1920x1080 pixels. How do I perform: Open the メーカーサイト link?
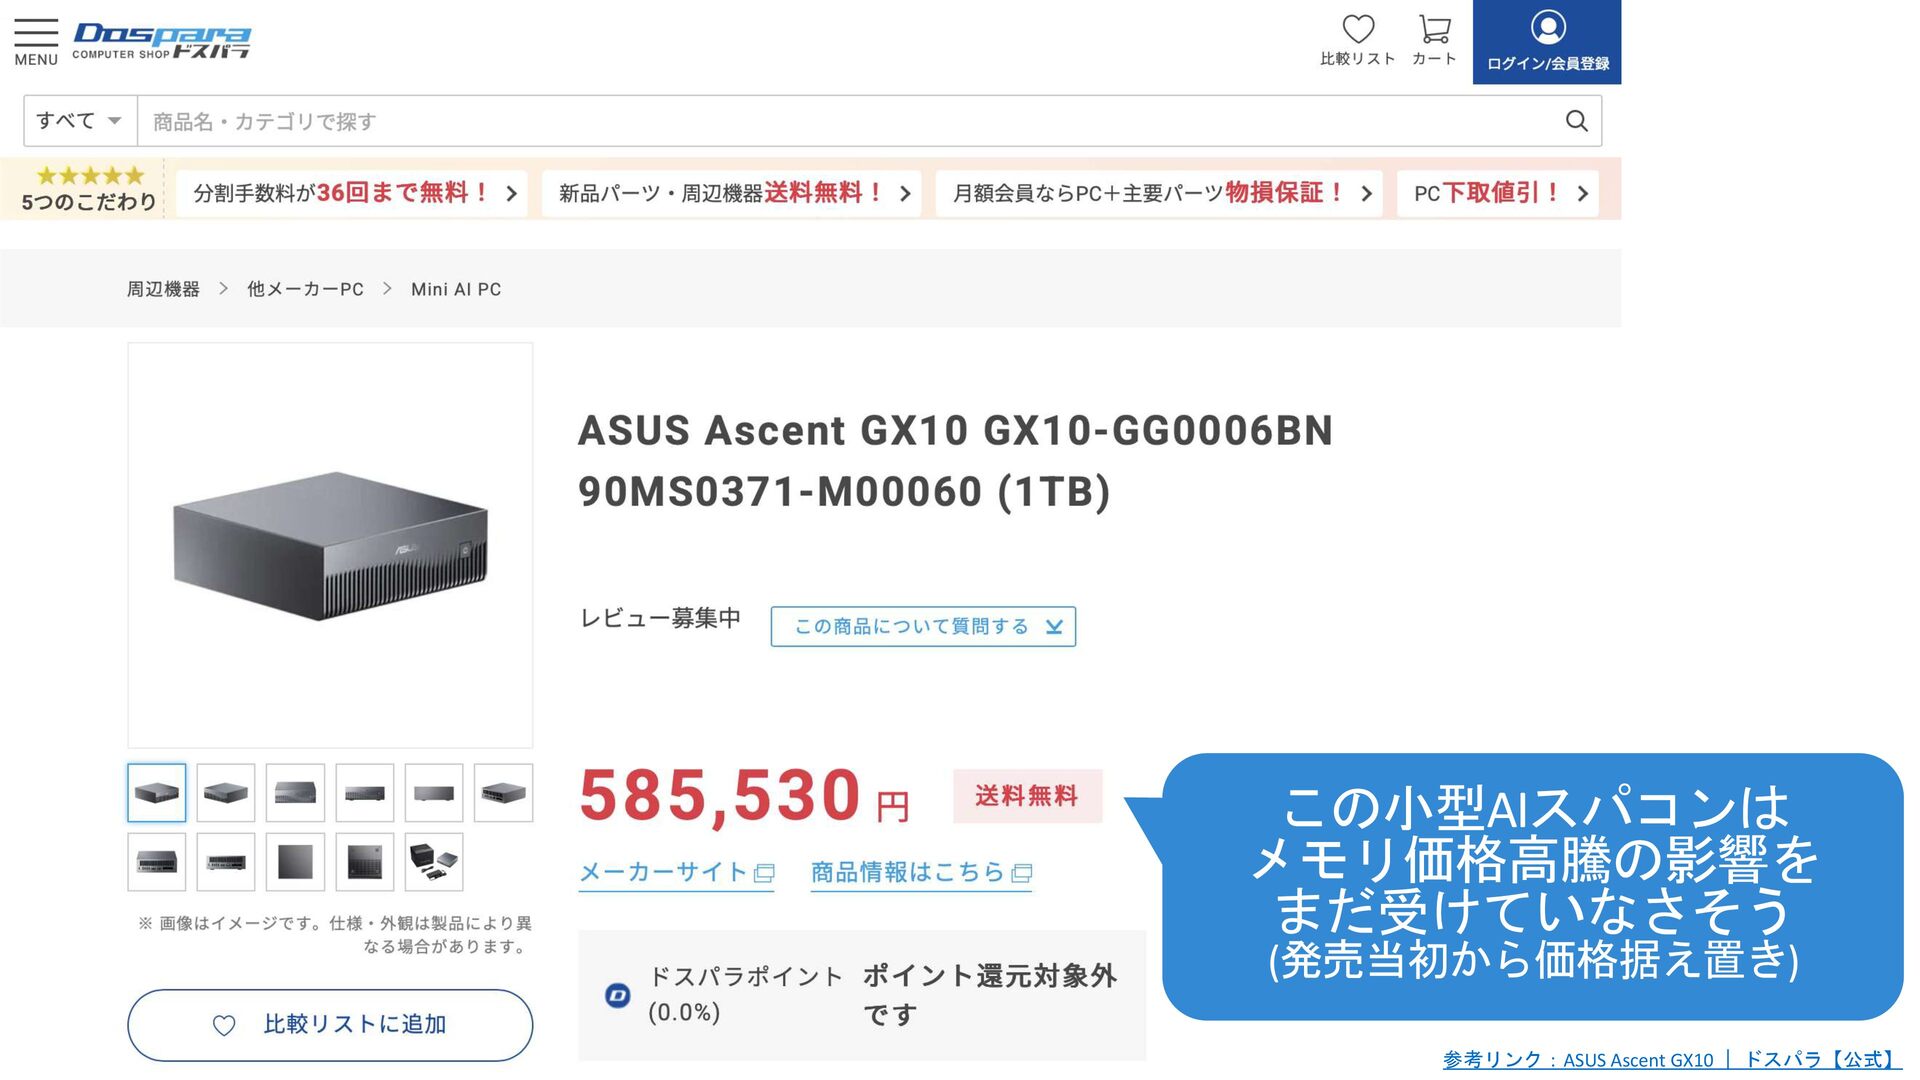coord(676,872)
